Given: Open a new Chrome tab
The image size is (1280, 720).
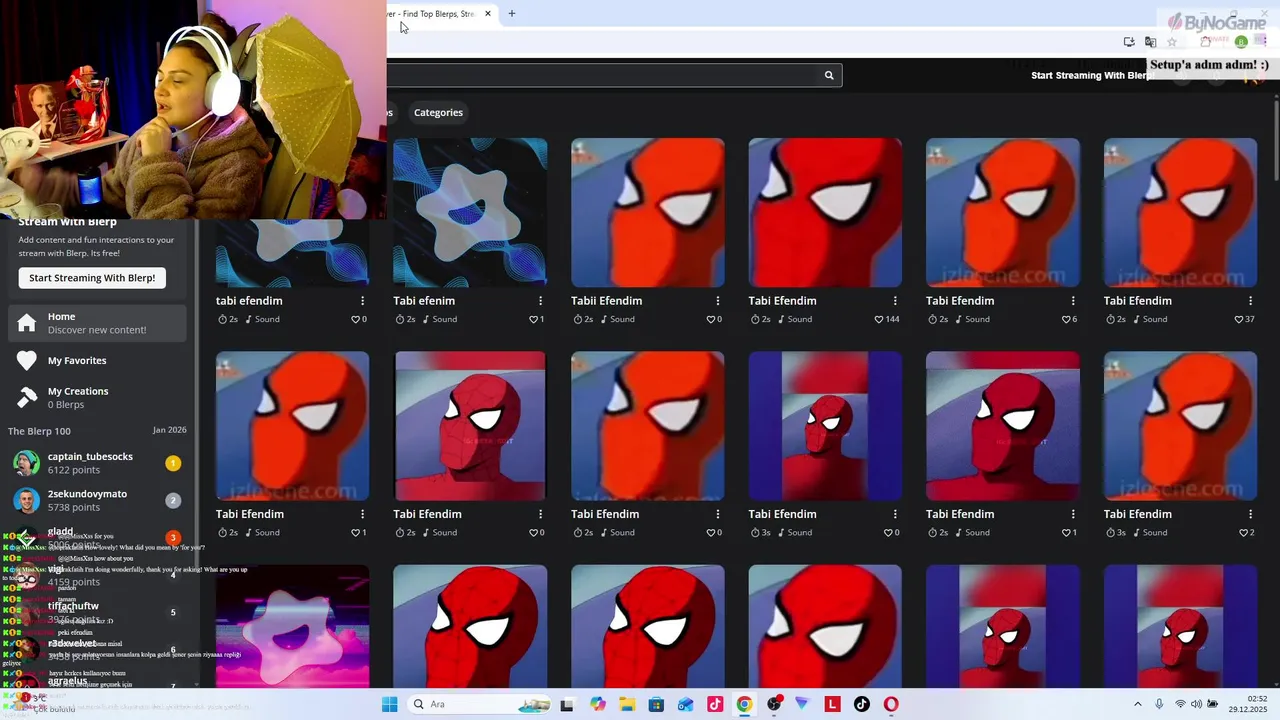Looking at the screenshot, I should pos(512,14).
